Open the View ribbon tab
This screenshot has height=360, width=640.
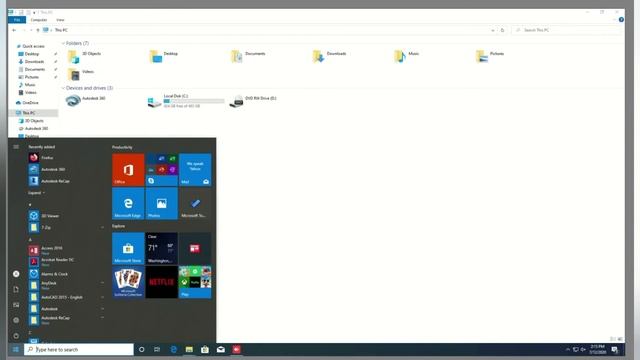click(x=60, y=20)
